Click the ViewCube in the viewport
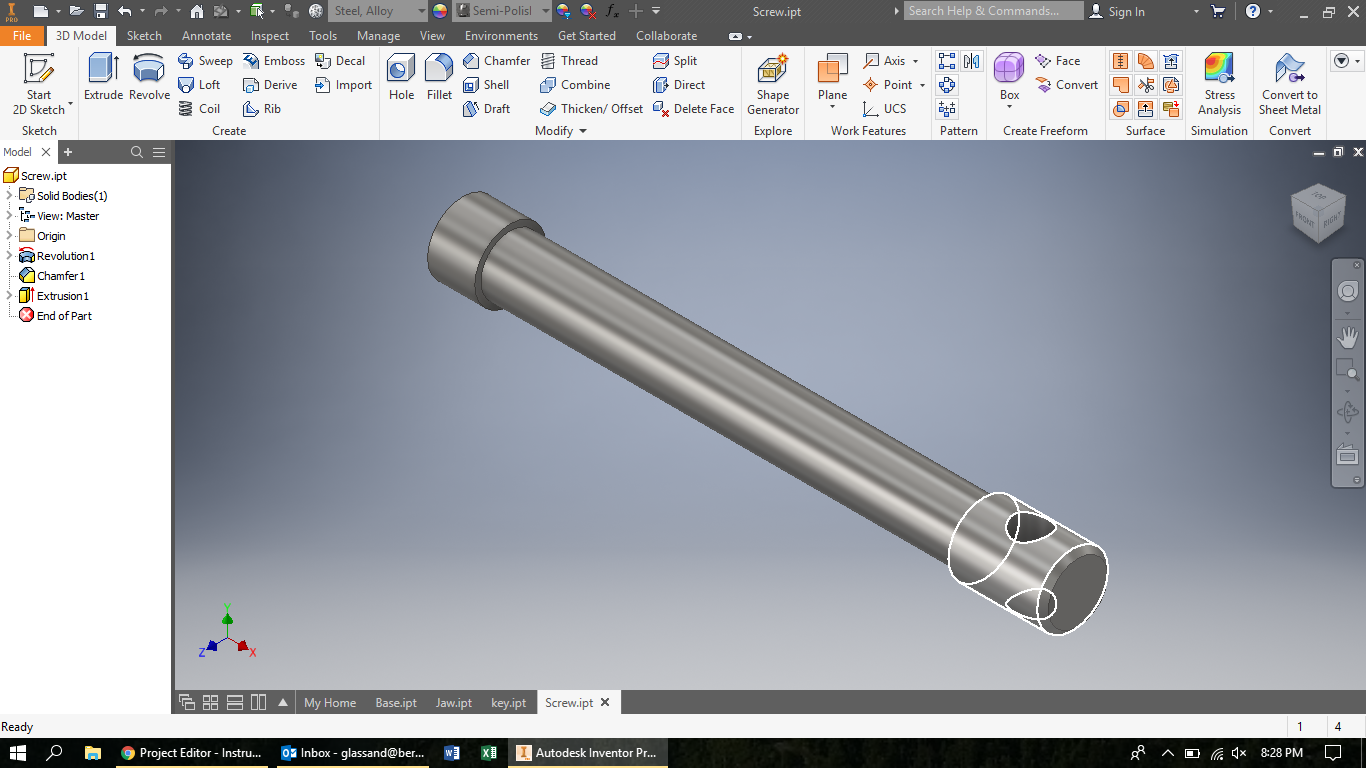This screenshot has height=768, width=1366. tap(1319, 213)
